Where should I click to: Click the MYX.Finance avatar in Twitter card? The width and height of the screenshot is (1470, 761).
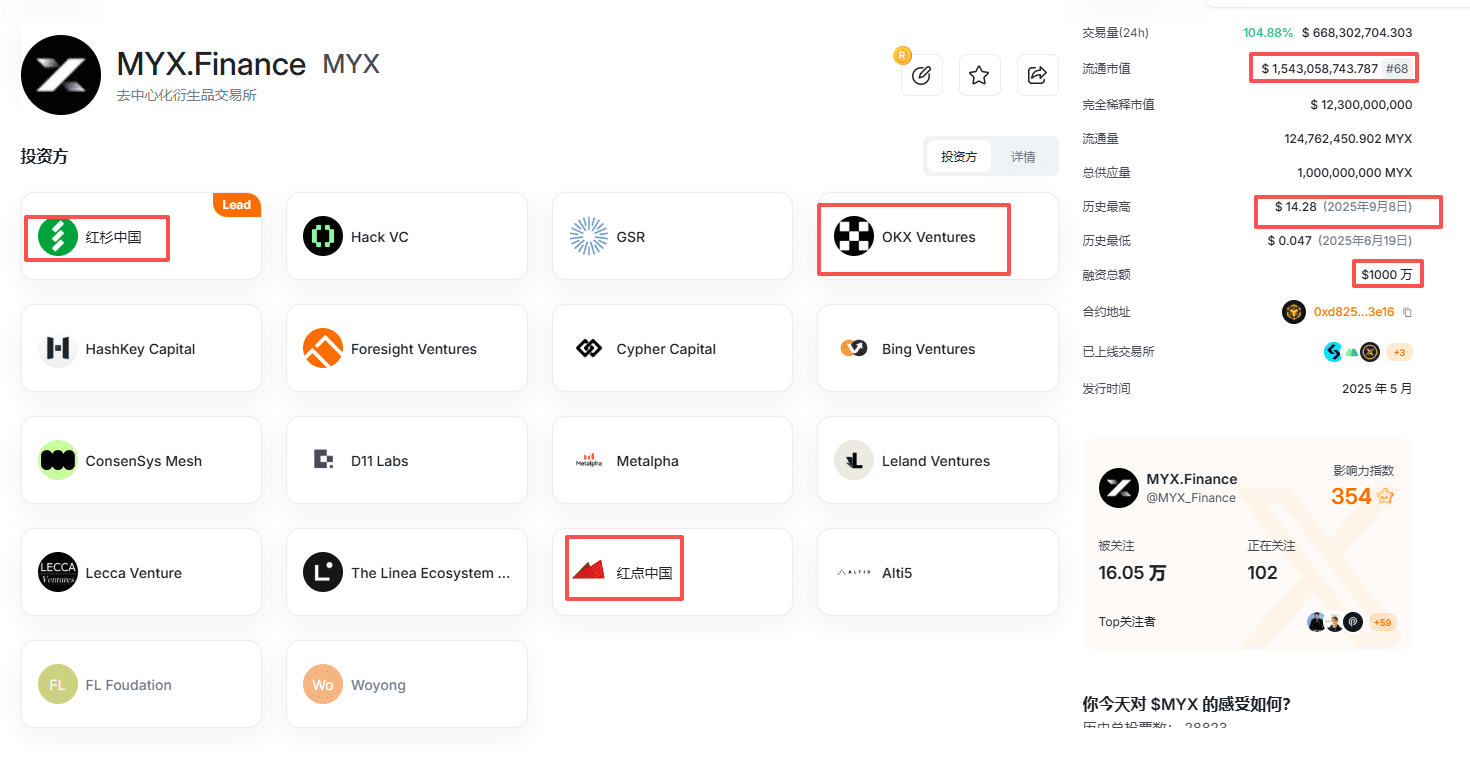tap(1119, 488)
